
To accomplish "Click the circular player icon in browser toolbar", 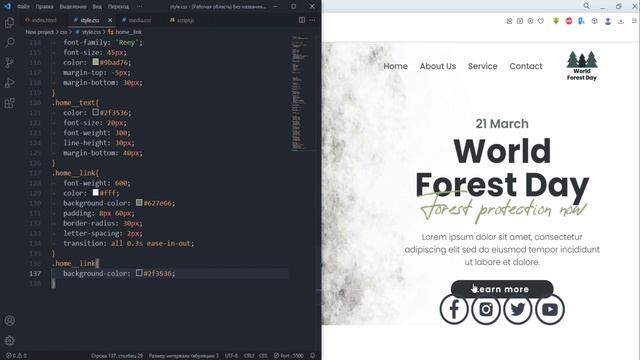I will (x=530, y=21).
